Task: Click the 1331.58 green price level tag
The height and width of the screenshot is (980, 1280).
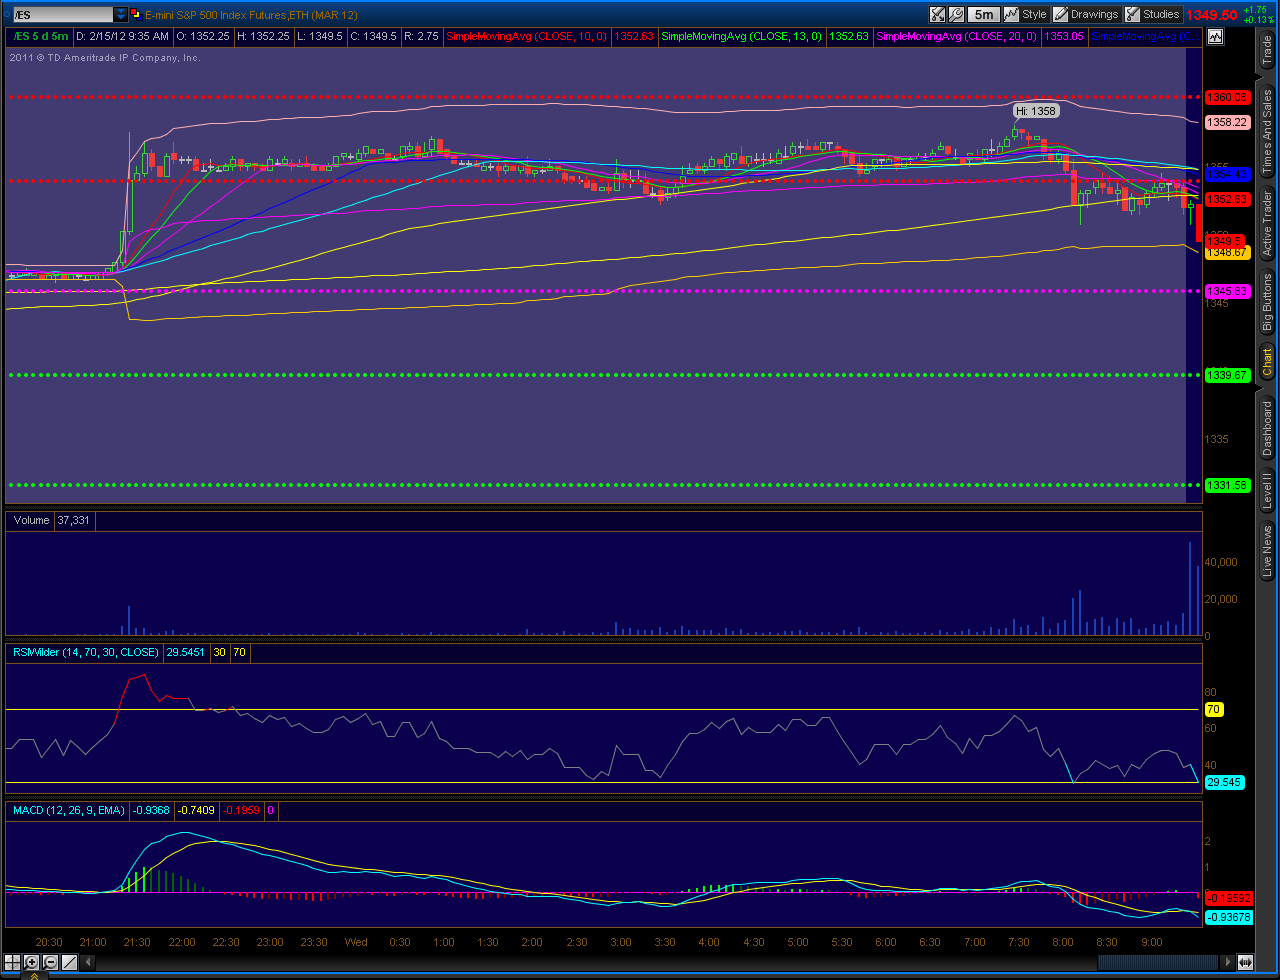Action: point(1227,485)
